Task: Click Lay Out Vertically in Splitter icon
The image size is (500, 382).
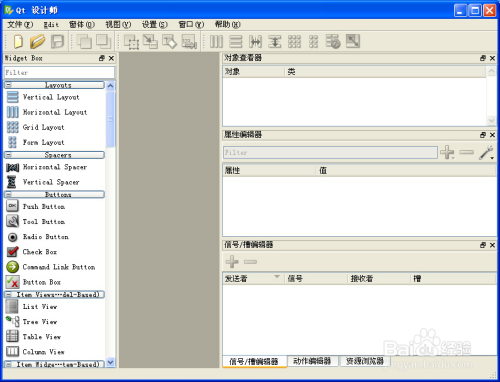Action: pos(275,42)
